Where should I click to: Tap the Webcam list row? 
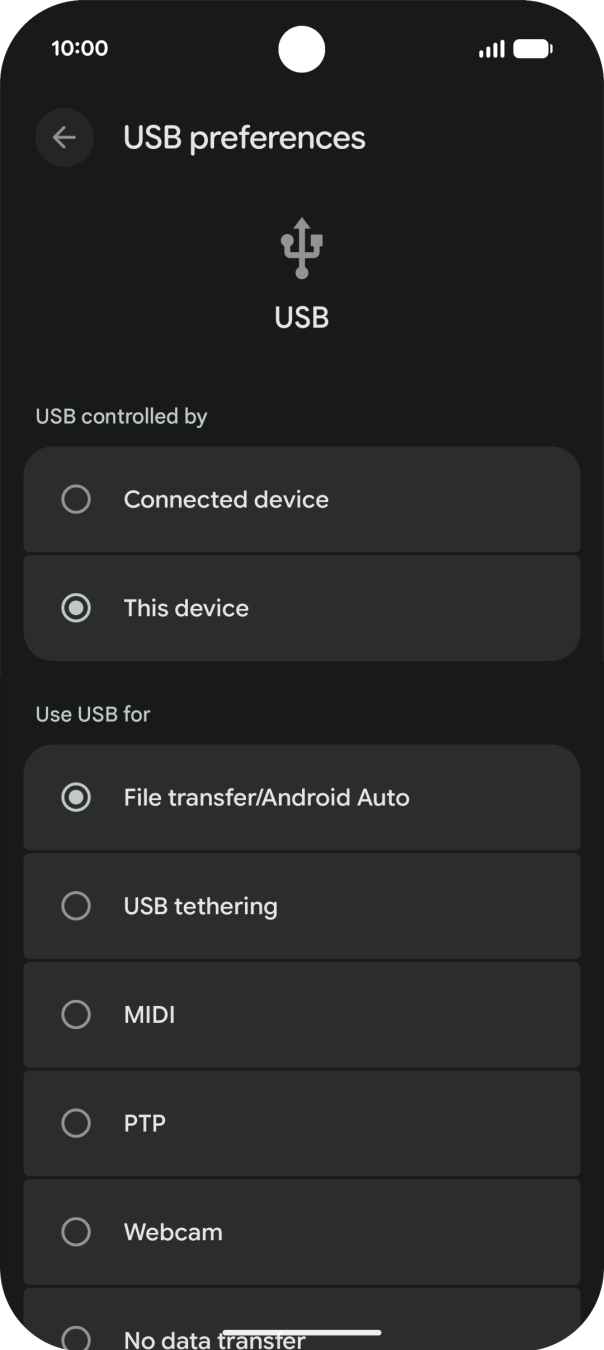point(301,1232)
